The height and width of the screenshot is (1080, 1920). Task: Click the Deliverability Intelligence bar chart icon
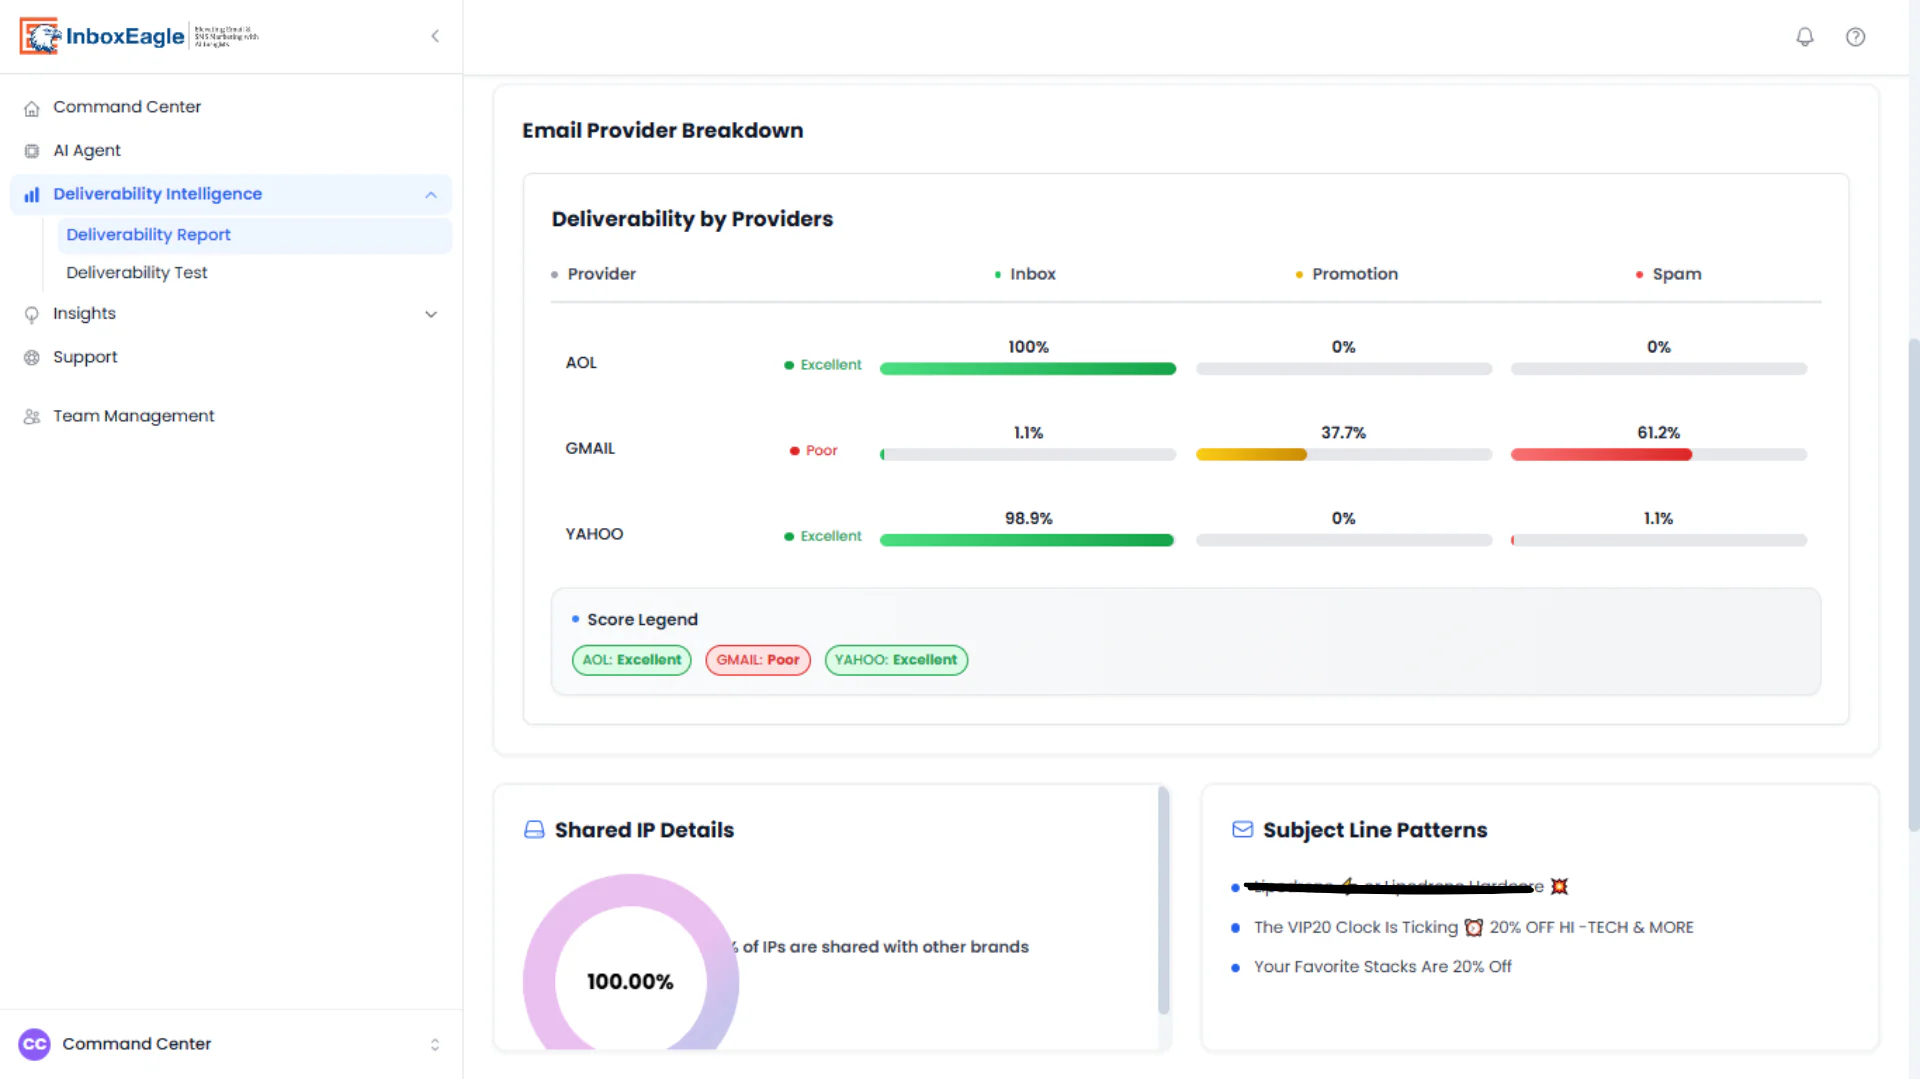tap(32, 195)
